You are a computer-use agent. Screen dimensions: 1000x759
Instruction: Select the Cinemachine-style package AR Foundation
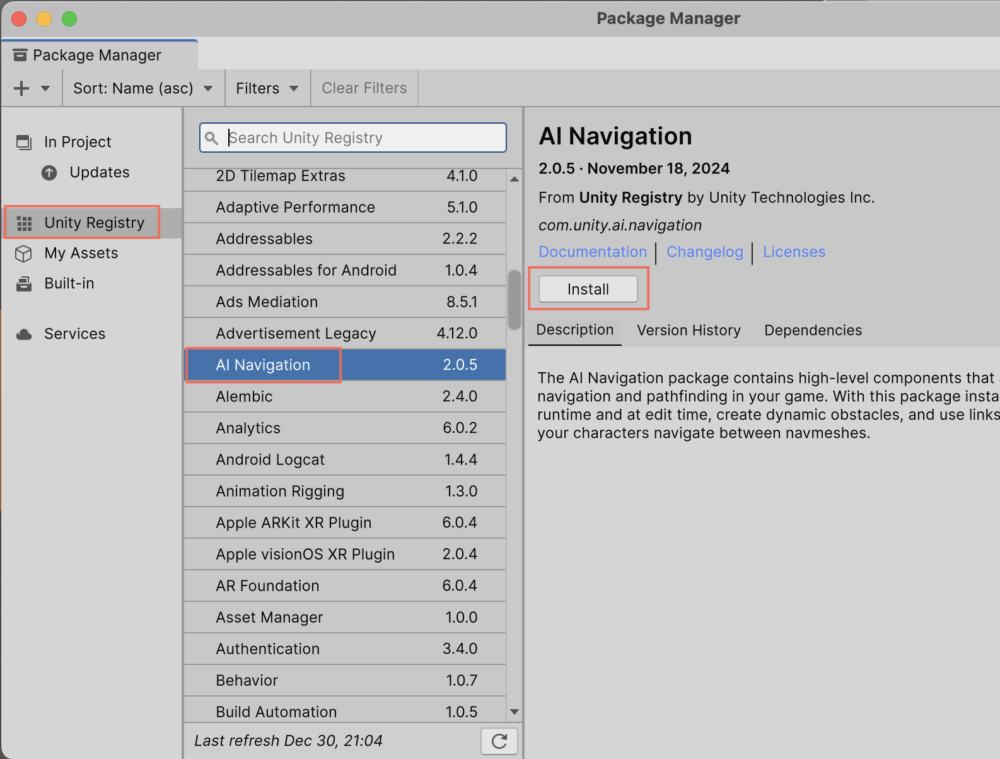tap(300, 585)
